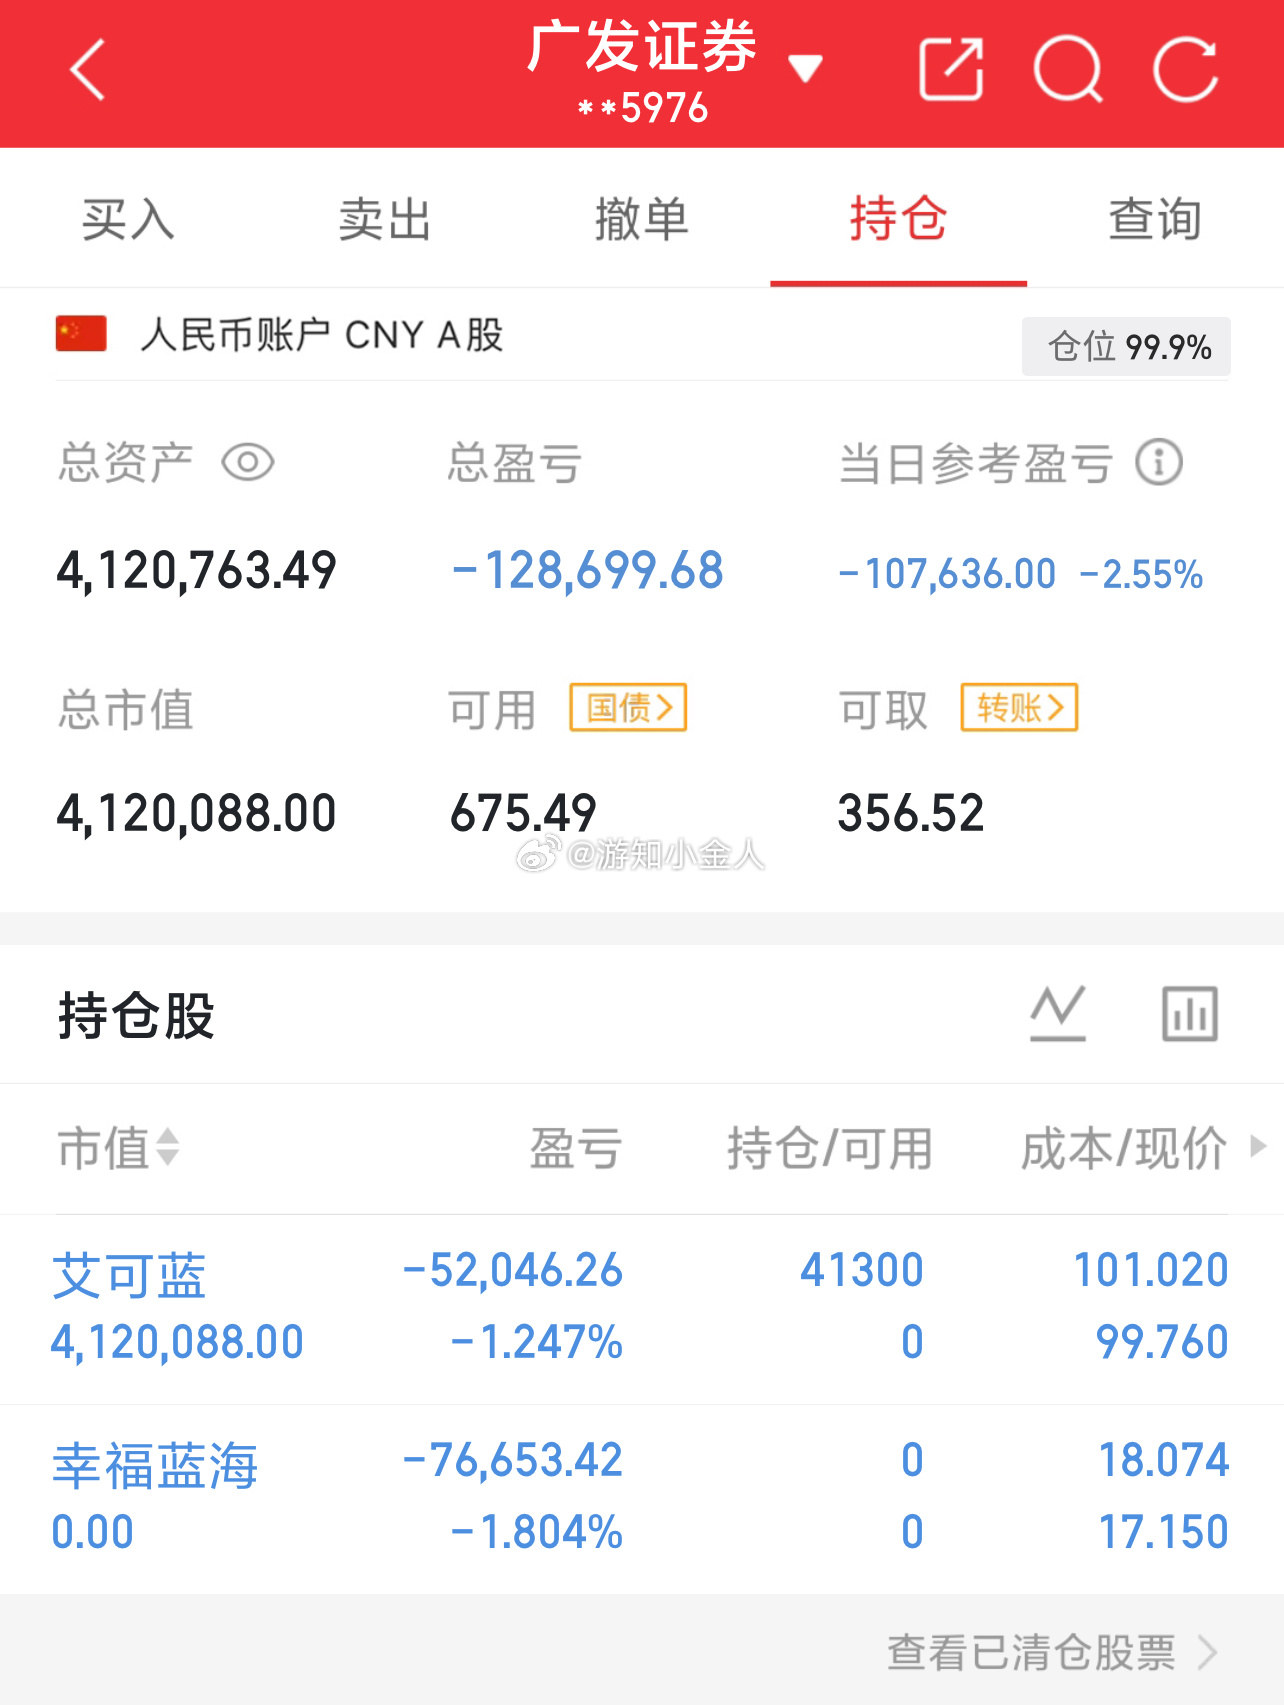Tap total assets value 4,120,763.49

[x=196, y=571]
